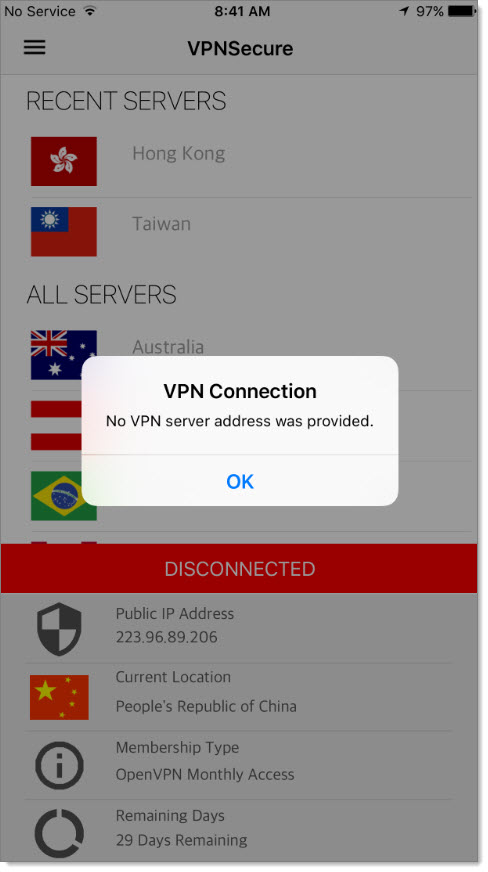Tap the People's Republic of China text

(x=206, y=706)
